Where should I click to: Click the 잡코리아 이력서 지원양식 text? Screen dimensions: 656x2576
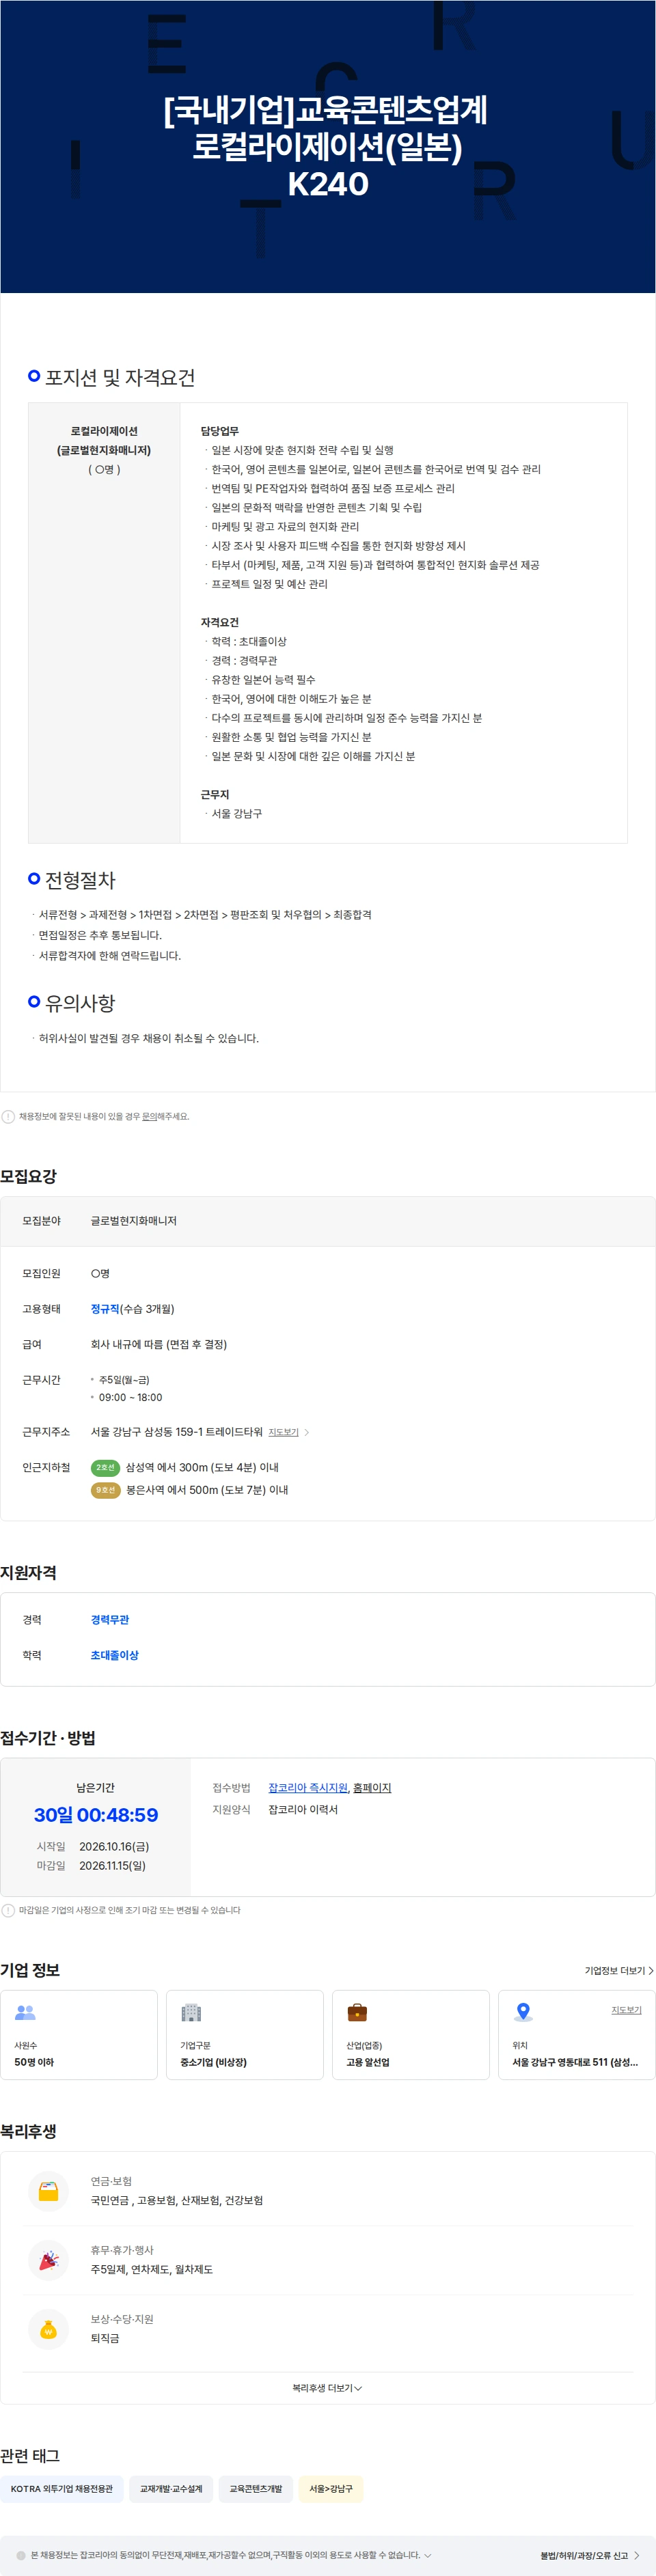click(303, 1809)
